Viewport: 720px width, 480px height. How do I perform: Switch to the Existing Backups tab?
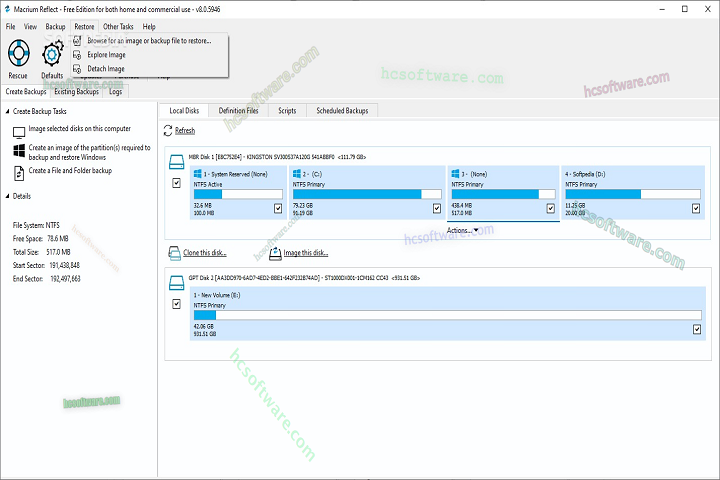click(77, 91)
